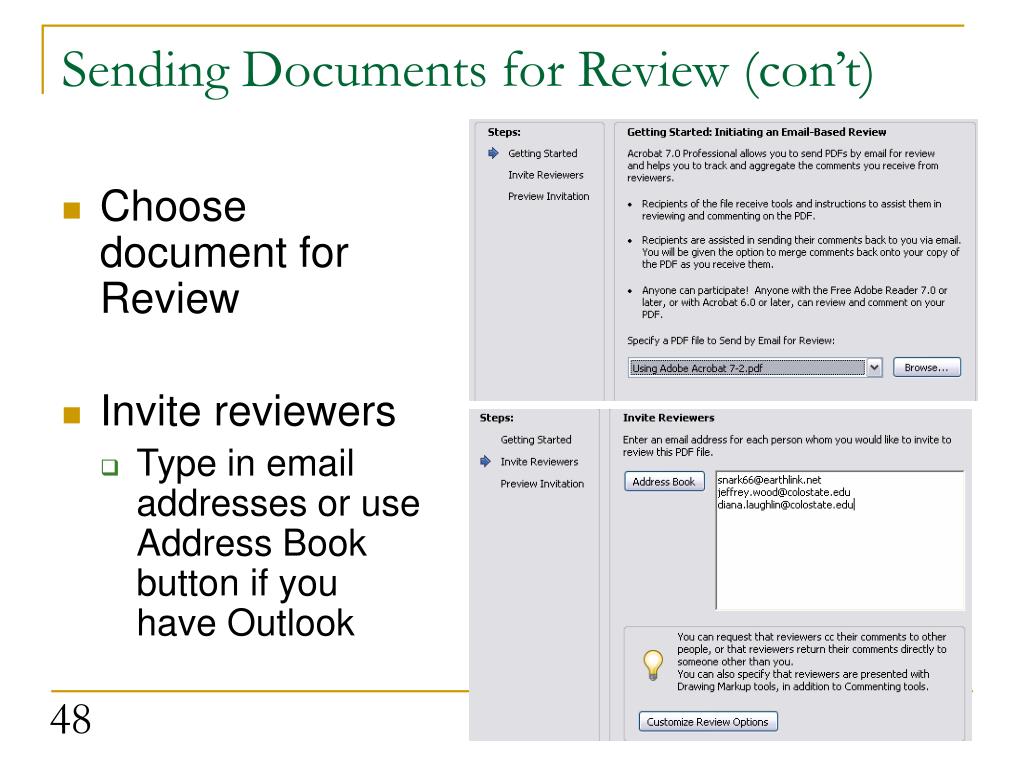Select Invite Reviewers step in upper wizard
1024x768 pixels.
[x=545, y=175]
